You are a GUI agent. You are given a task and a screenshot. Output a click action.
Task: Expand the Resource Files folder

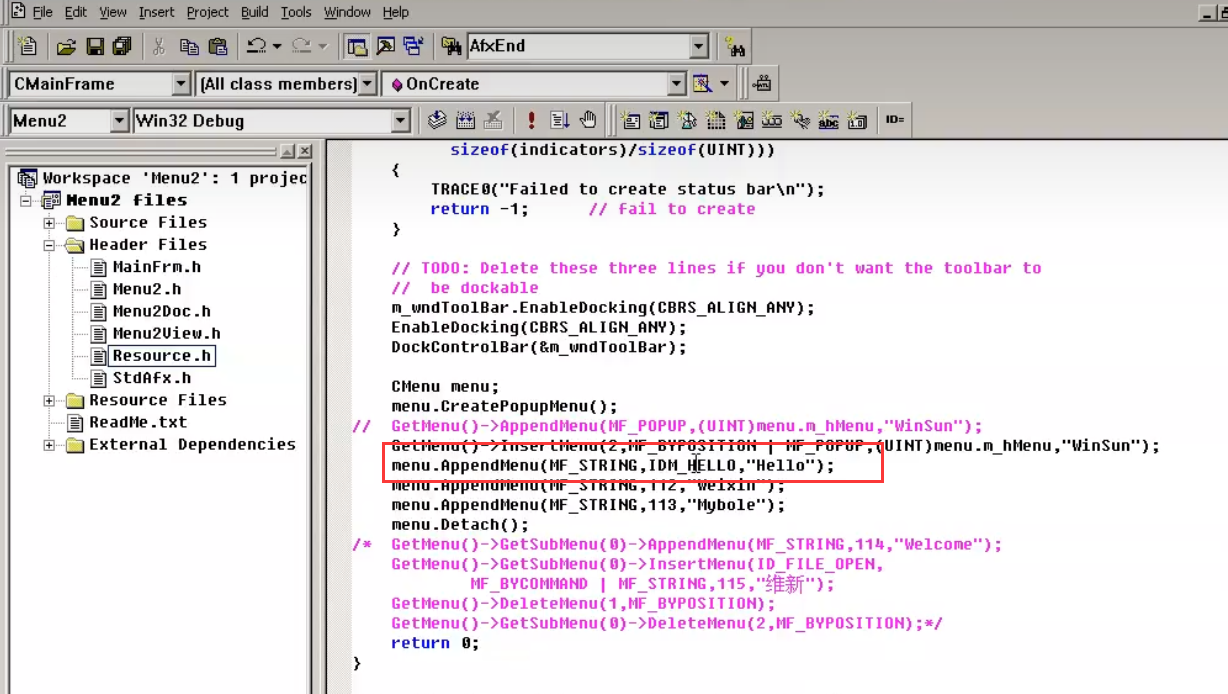point(49,400)
